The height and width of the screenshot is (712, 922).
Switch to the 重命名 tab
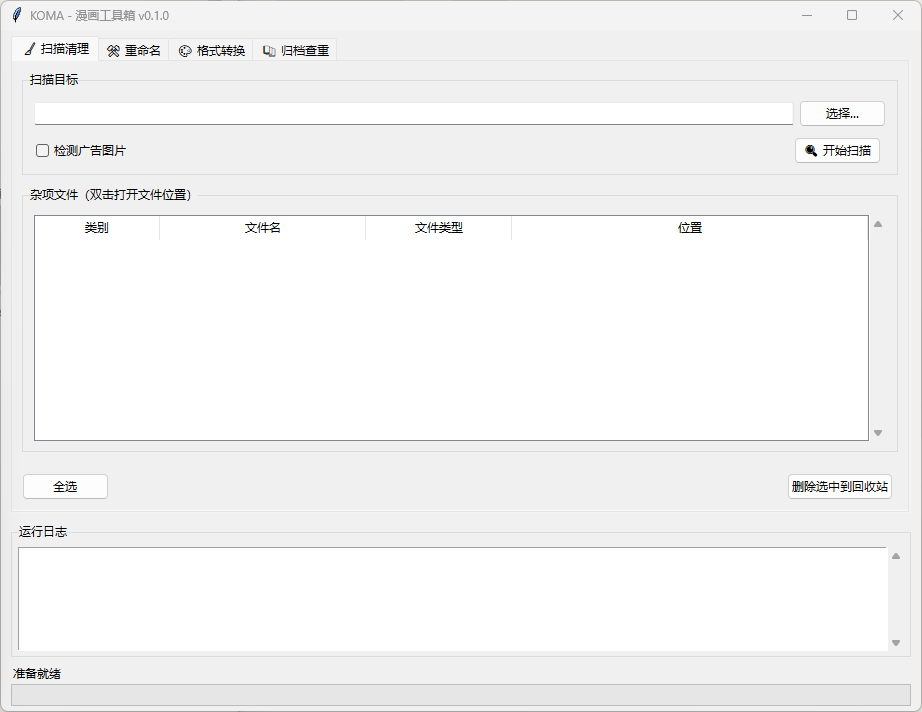[x=134, y=50]
